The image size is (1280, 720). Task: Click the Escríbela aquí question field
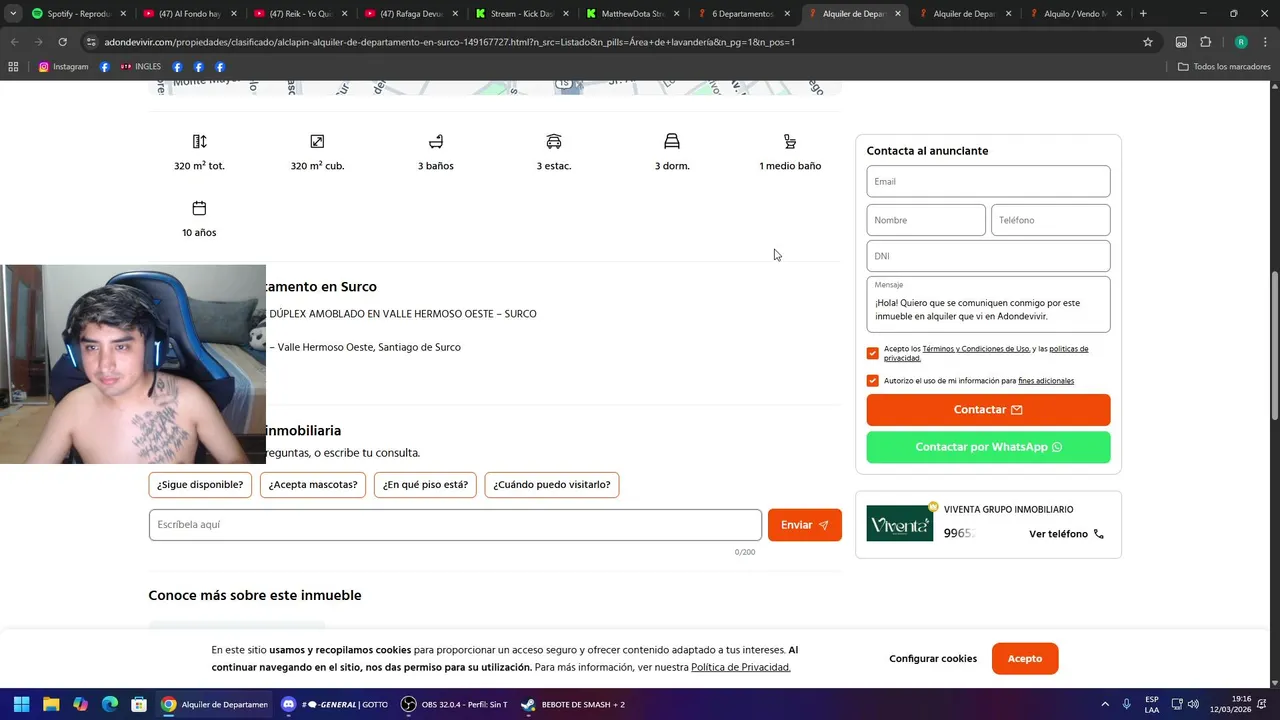(x=455, y=525)
